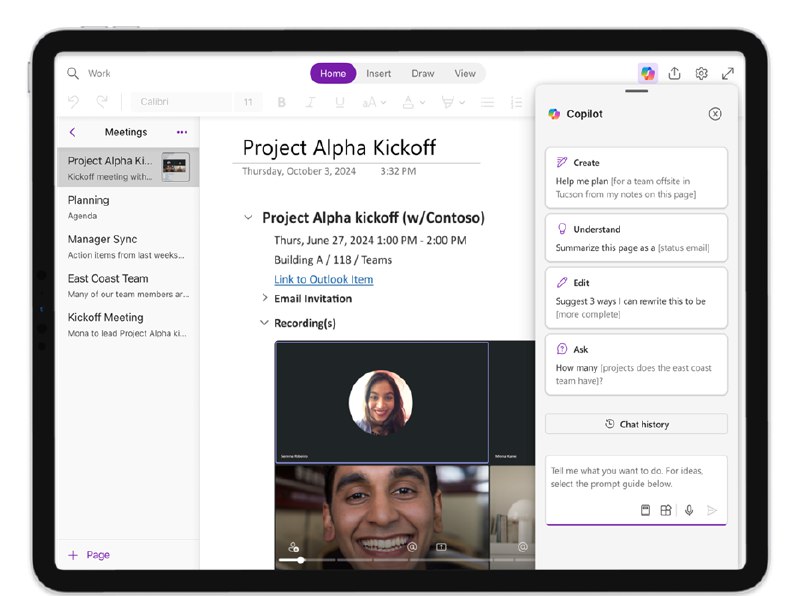Click the numbered list icon
Screen dimensions: 800x596
click(x=516, y=103)
